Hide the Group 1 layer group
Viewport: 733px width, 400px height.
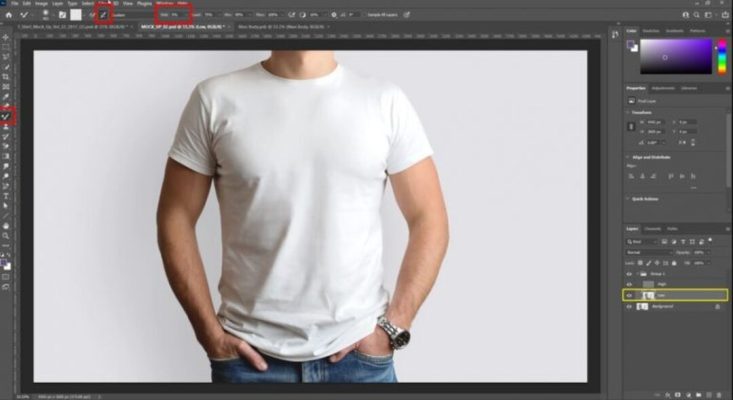(629, 274)
